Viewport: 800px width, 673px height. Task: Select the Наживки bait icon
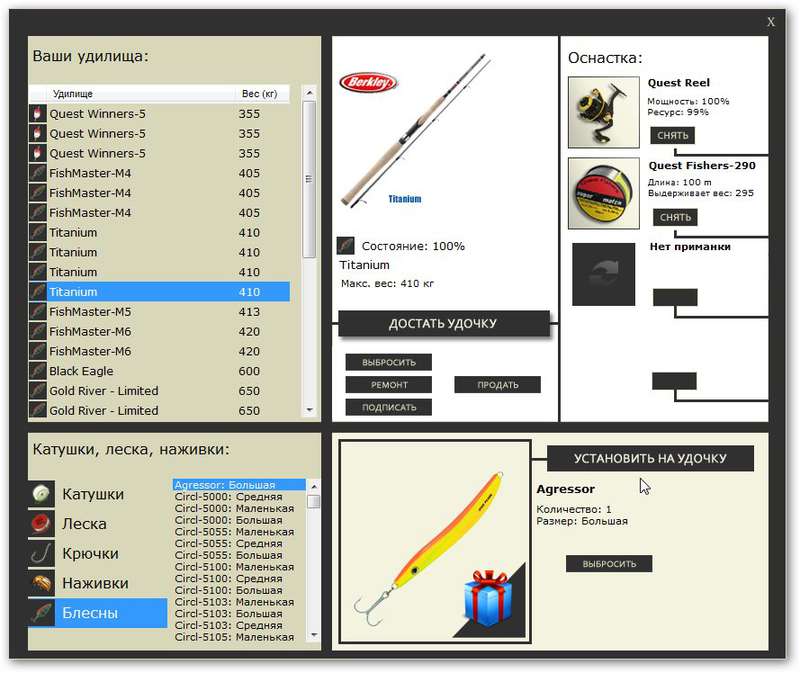point(41,583)
